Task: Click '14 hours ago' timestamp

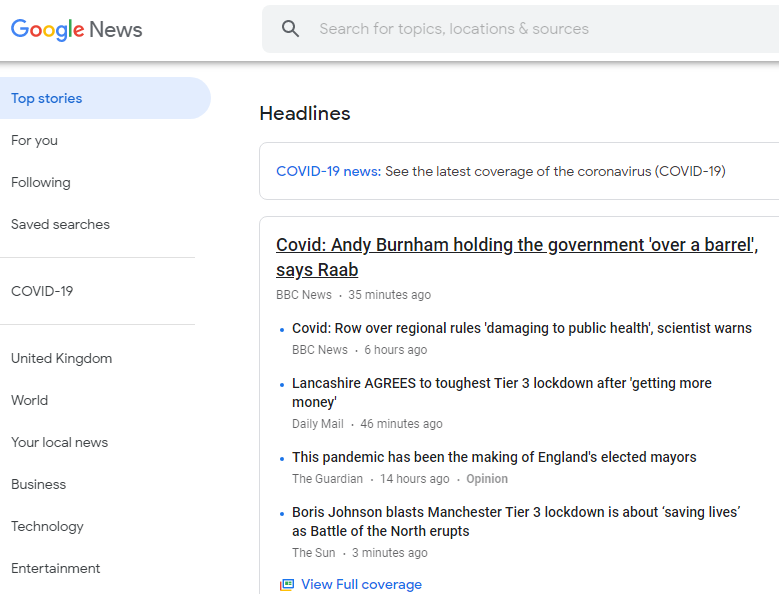Action: (x=415, y=479)
